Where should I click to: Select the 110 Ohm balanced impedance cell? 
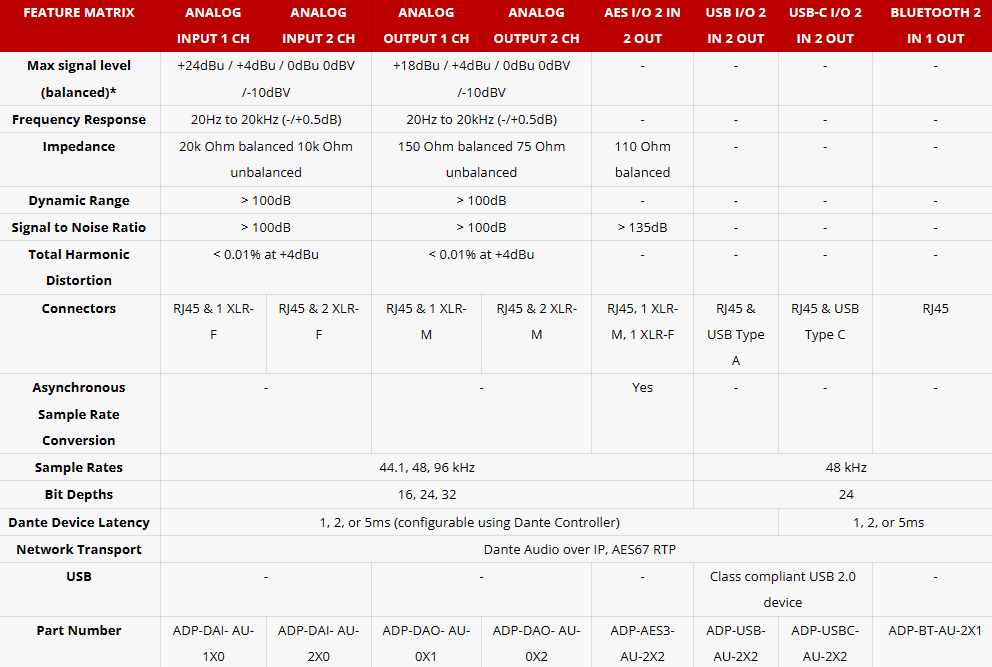pyautogui.click(x=642, y=160)
